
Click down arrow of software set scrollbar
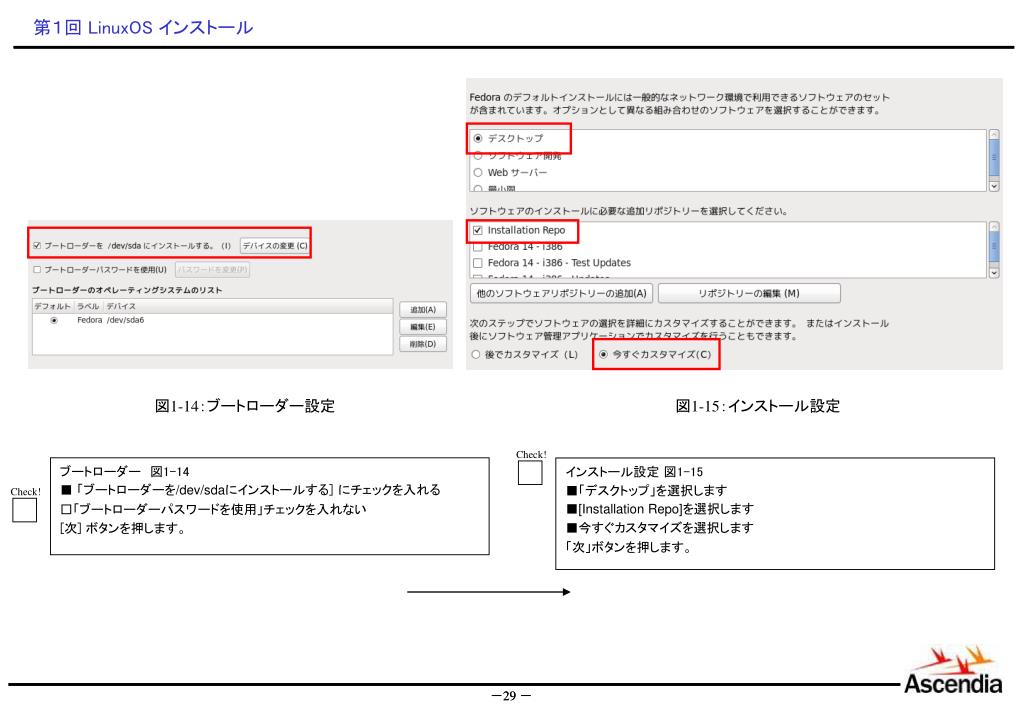pos(994,187)
